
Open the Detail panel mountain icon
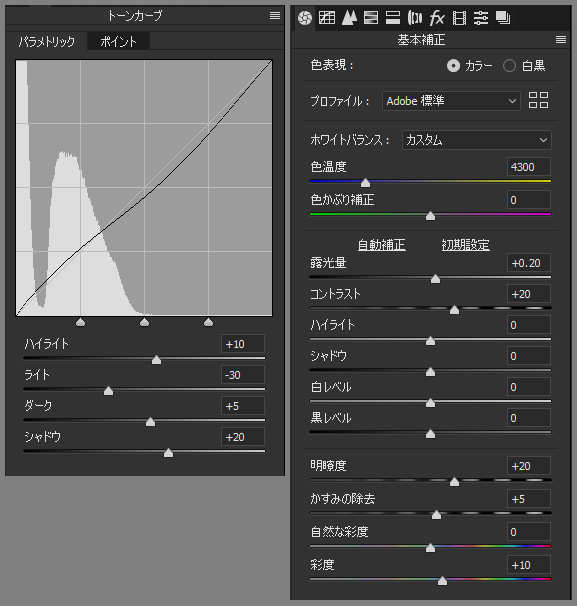pos(349,18)
